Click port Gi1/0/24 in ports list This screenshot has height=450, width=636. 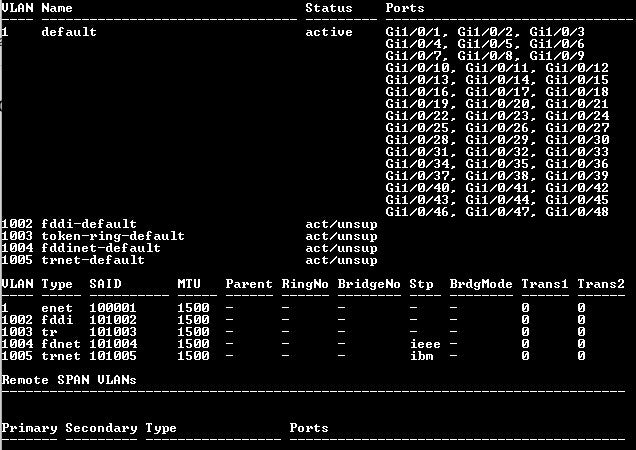pos(577,116)
